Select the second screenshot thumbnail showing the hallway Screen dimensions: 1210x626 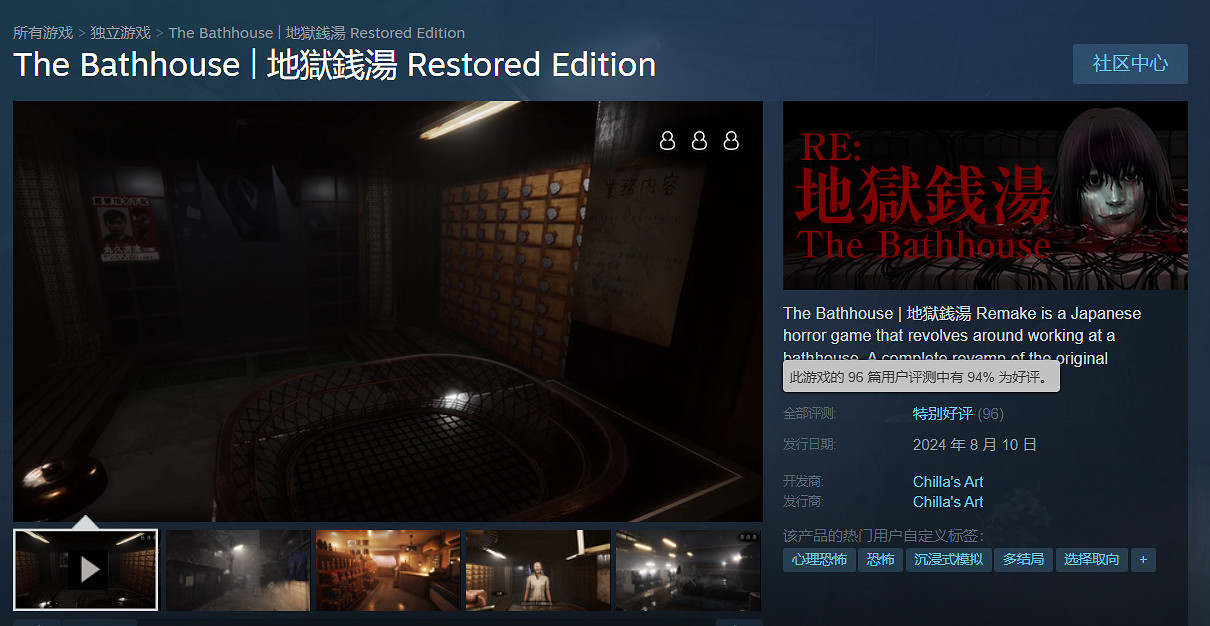point(236,570)
